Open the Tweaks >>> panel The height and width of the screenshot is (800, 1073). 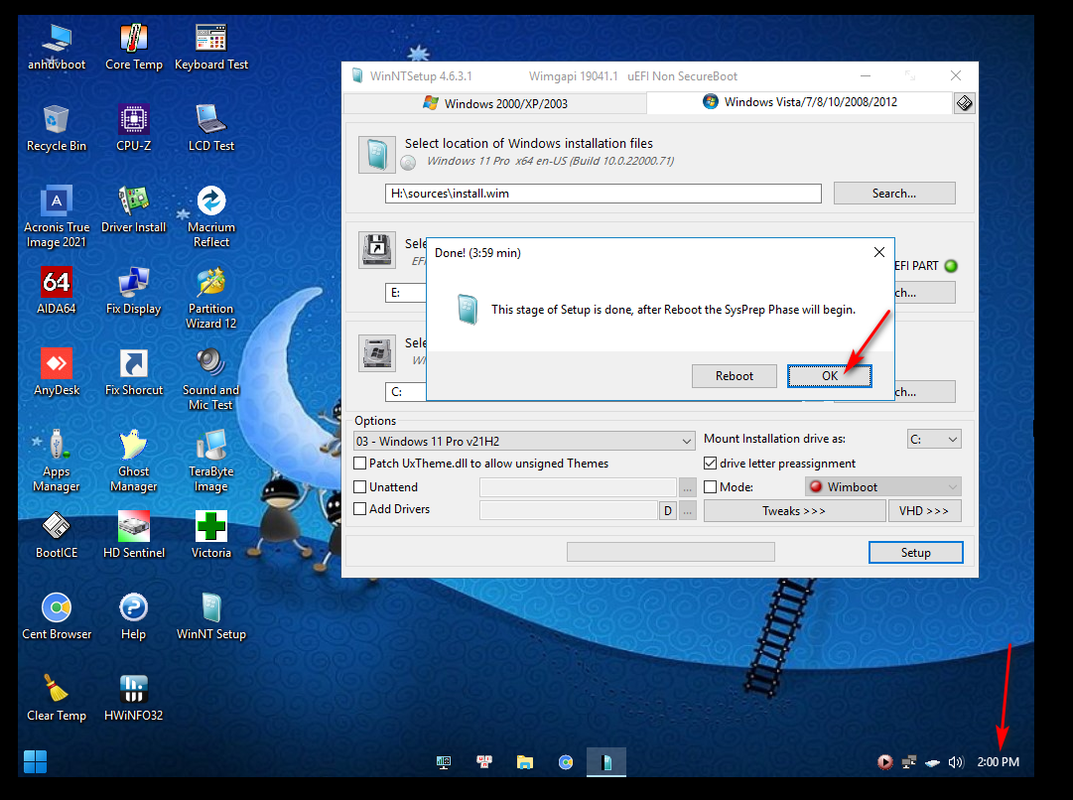point(794,511)
